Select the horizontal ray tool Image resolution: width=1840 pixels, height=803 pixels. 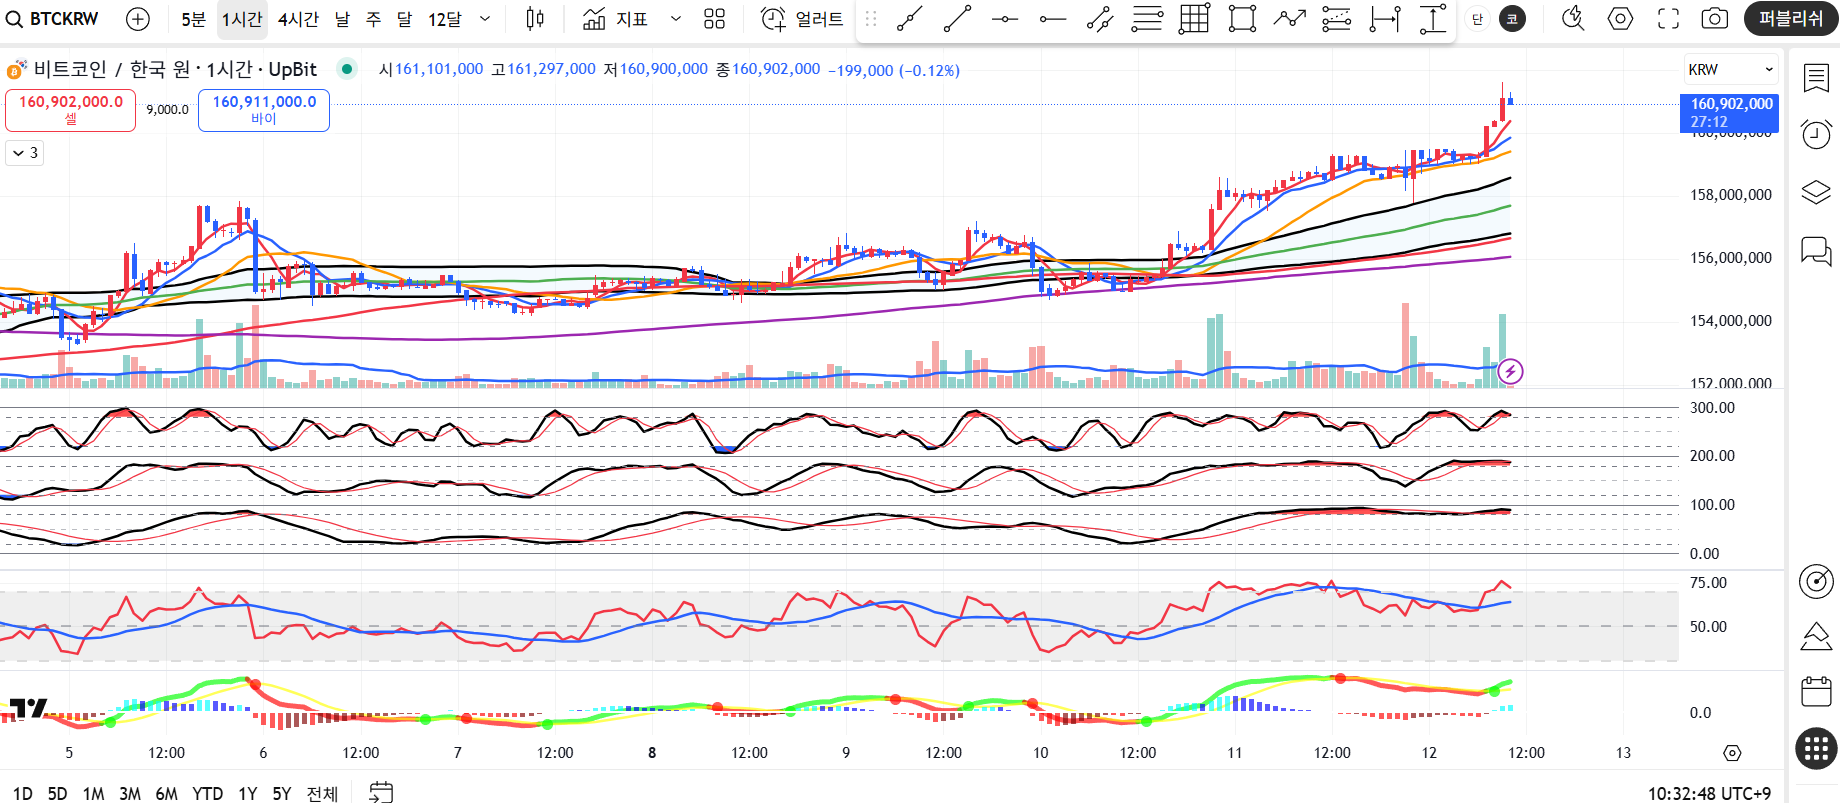pos(1053,19)
